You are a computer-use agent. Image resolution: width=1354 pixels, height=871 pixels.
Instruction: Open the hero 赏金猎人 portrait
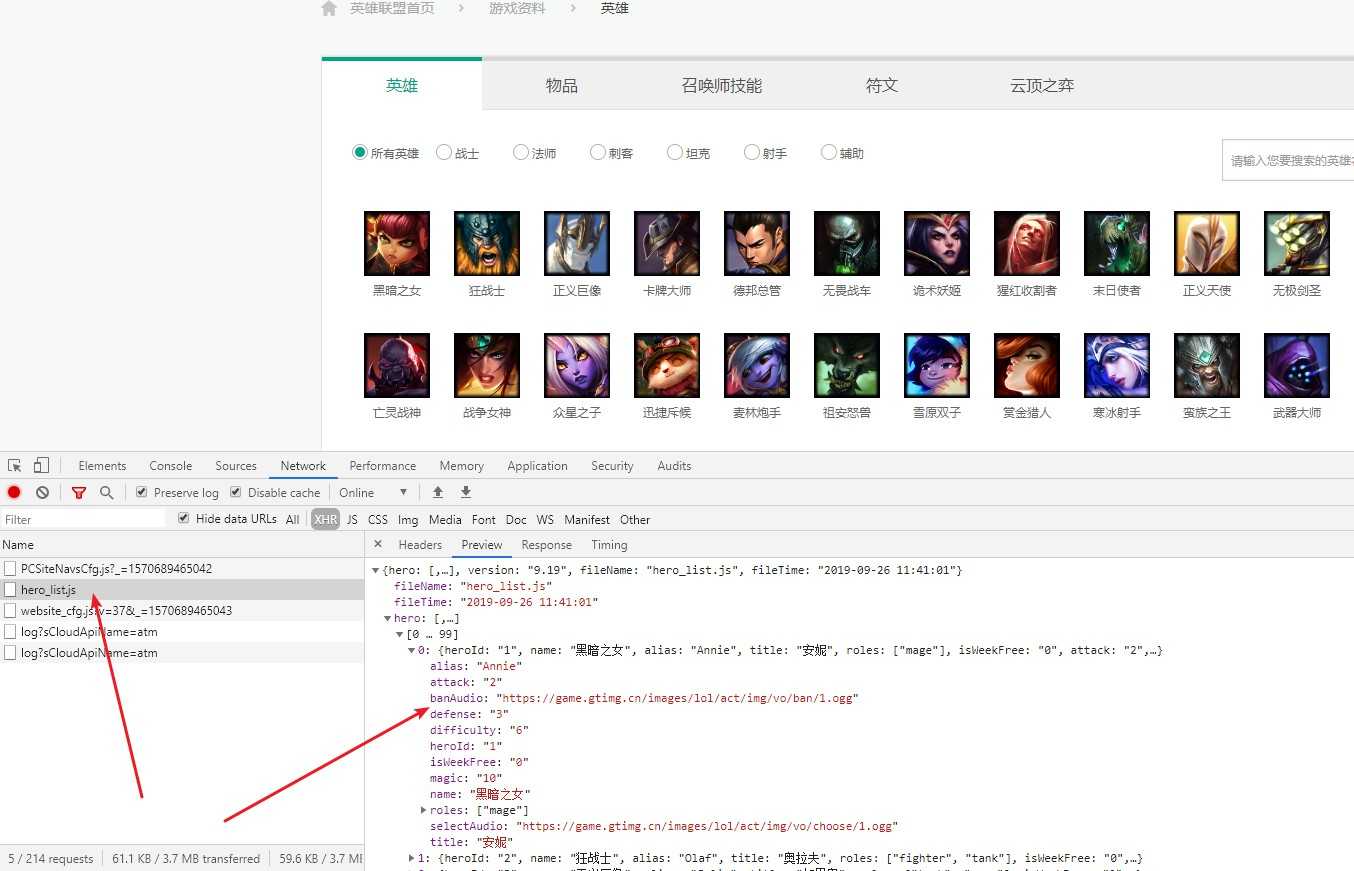tap(1027, 365)
